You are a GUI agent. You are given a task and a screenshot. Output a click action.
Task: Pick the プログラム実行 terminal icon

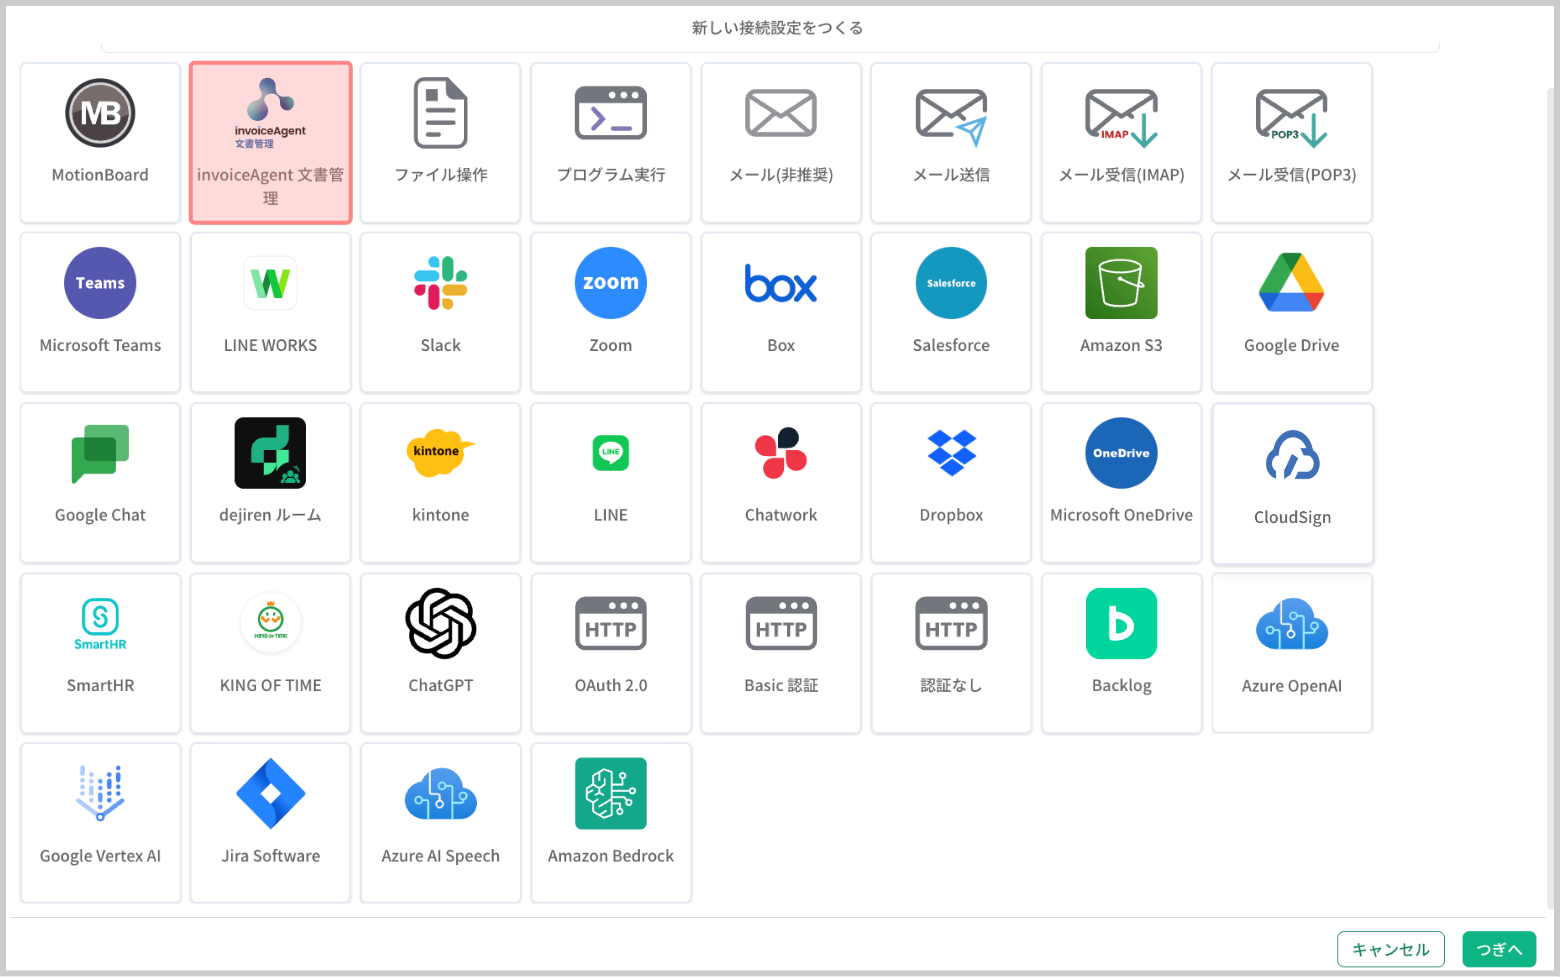click(611, 113)
